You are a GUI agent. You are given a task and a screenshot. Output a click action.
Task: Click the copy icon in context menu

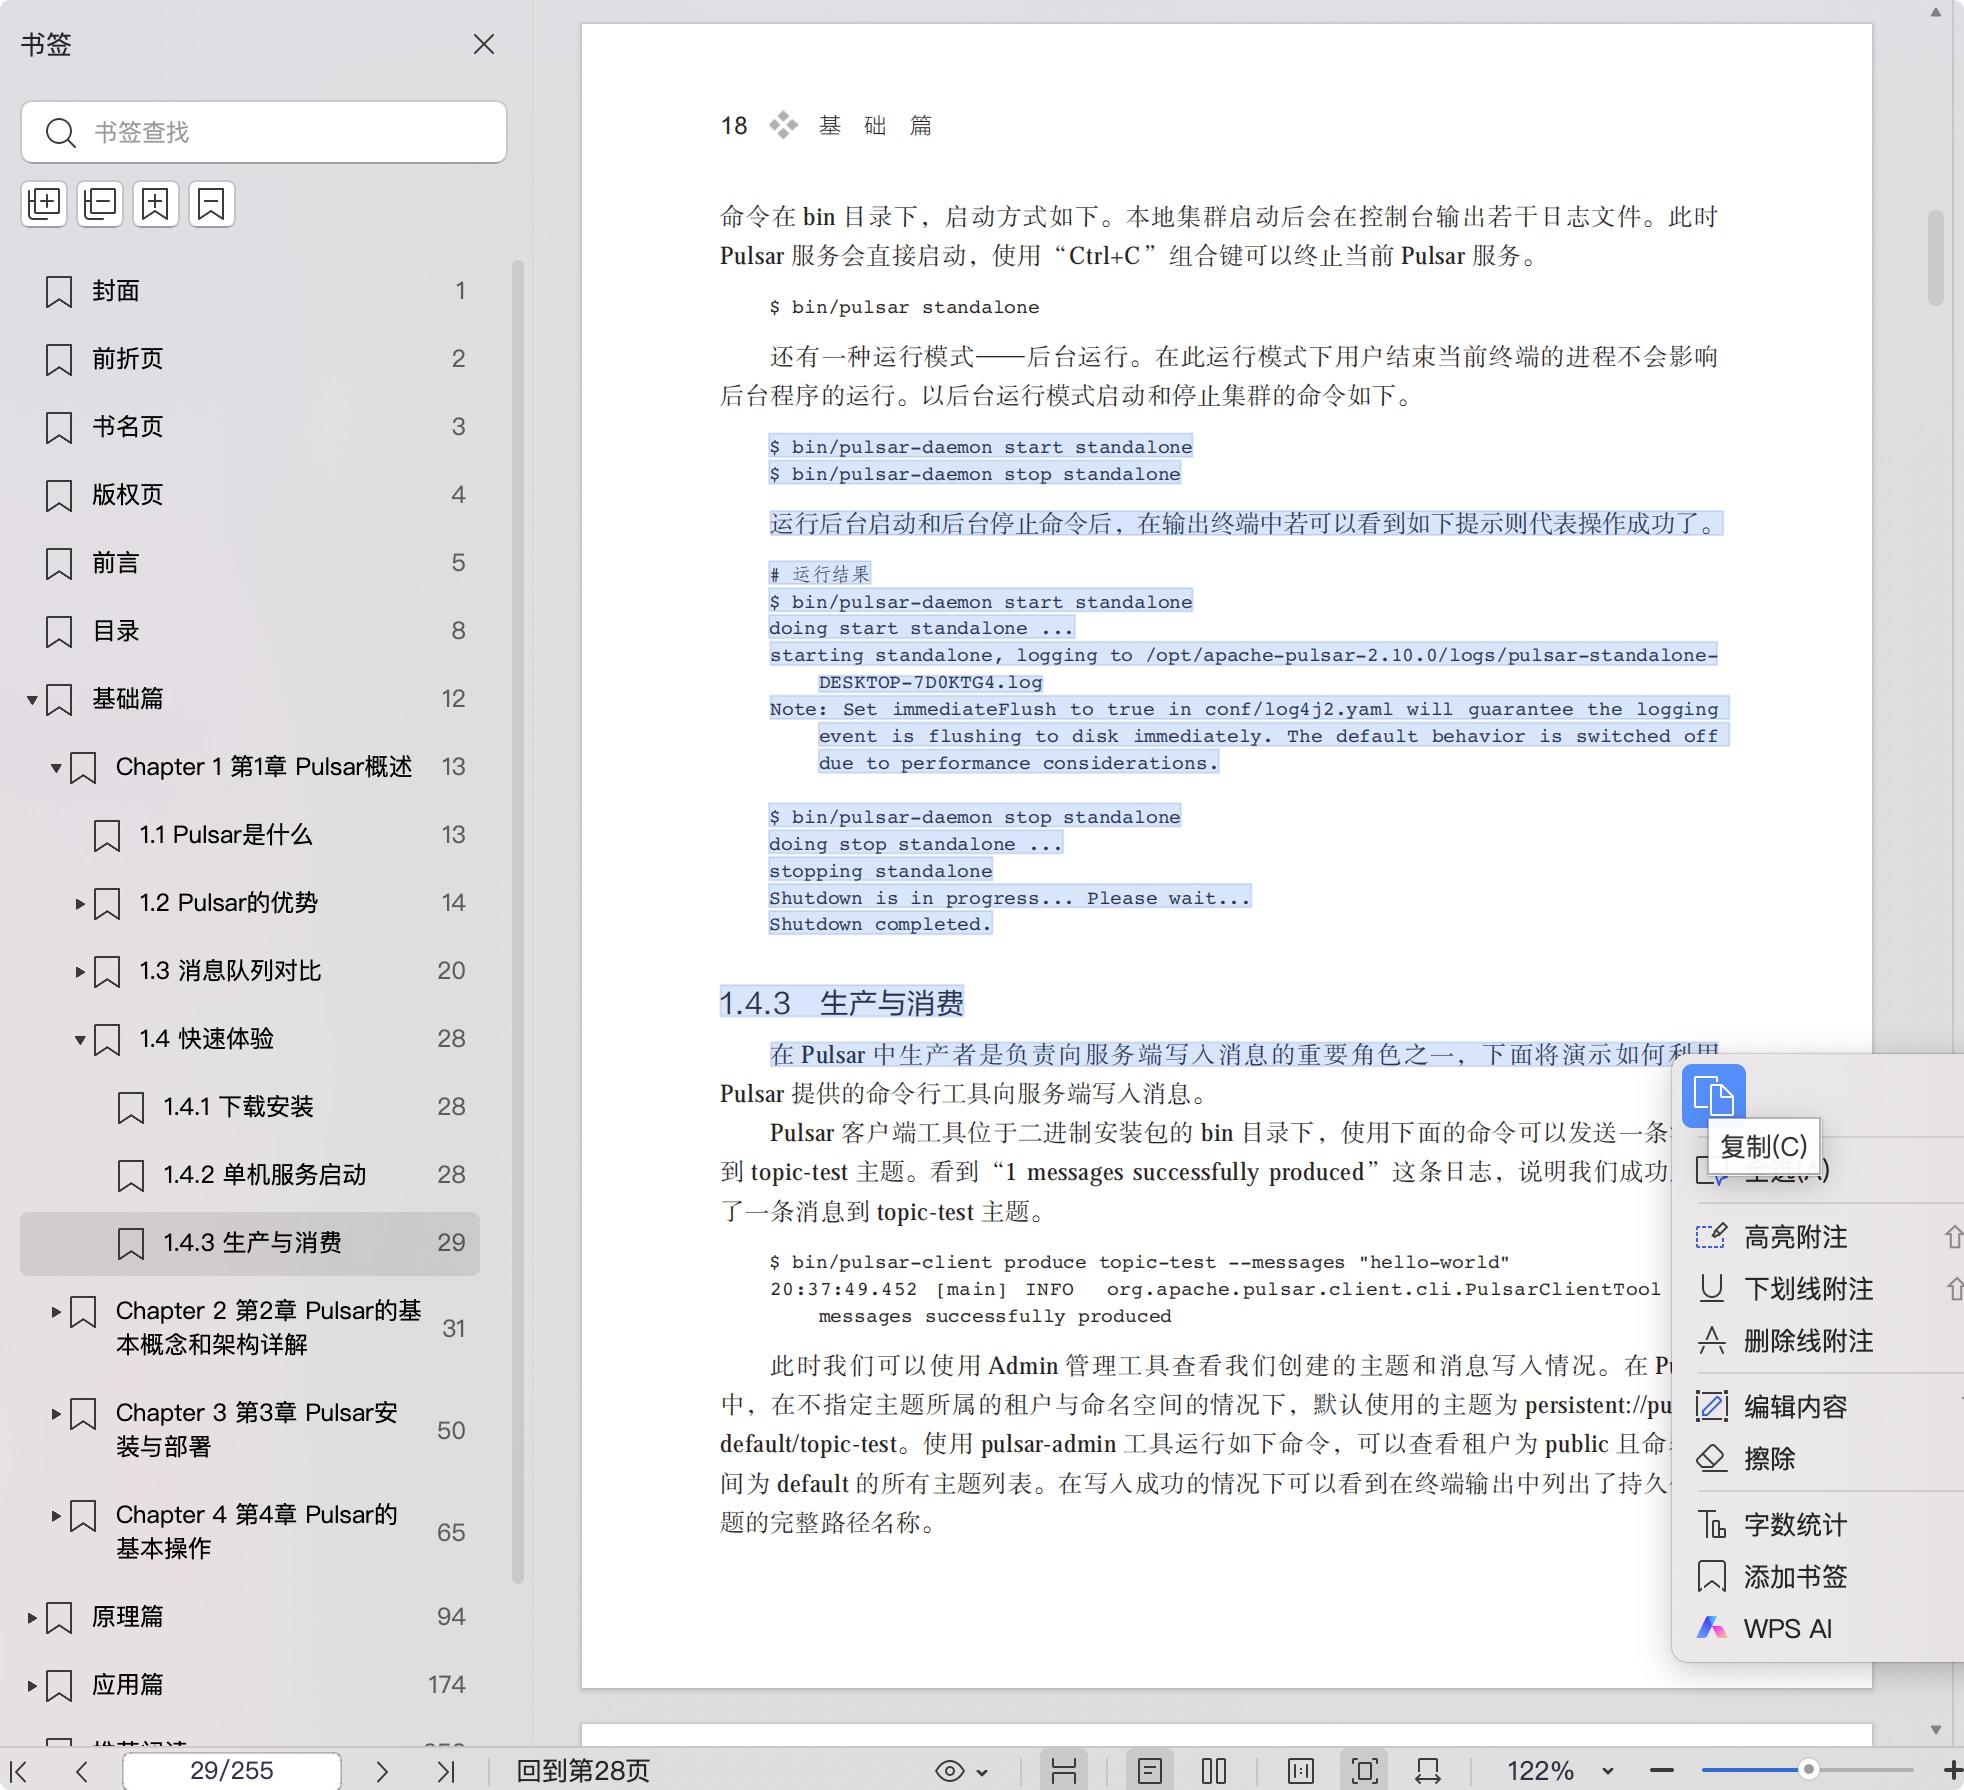coord(1713,1096)
